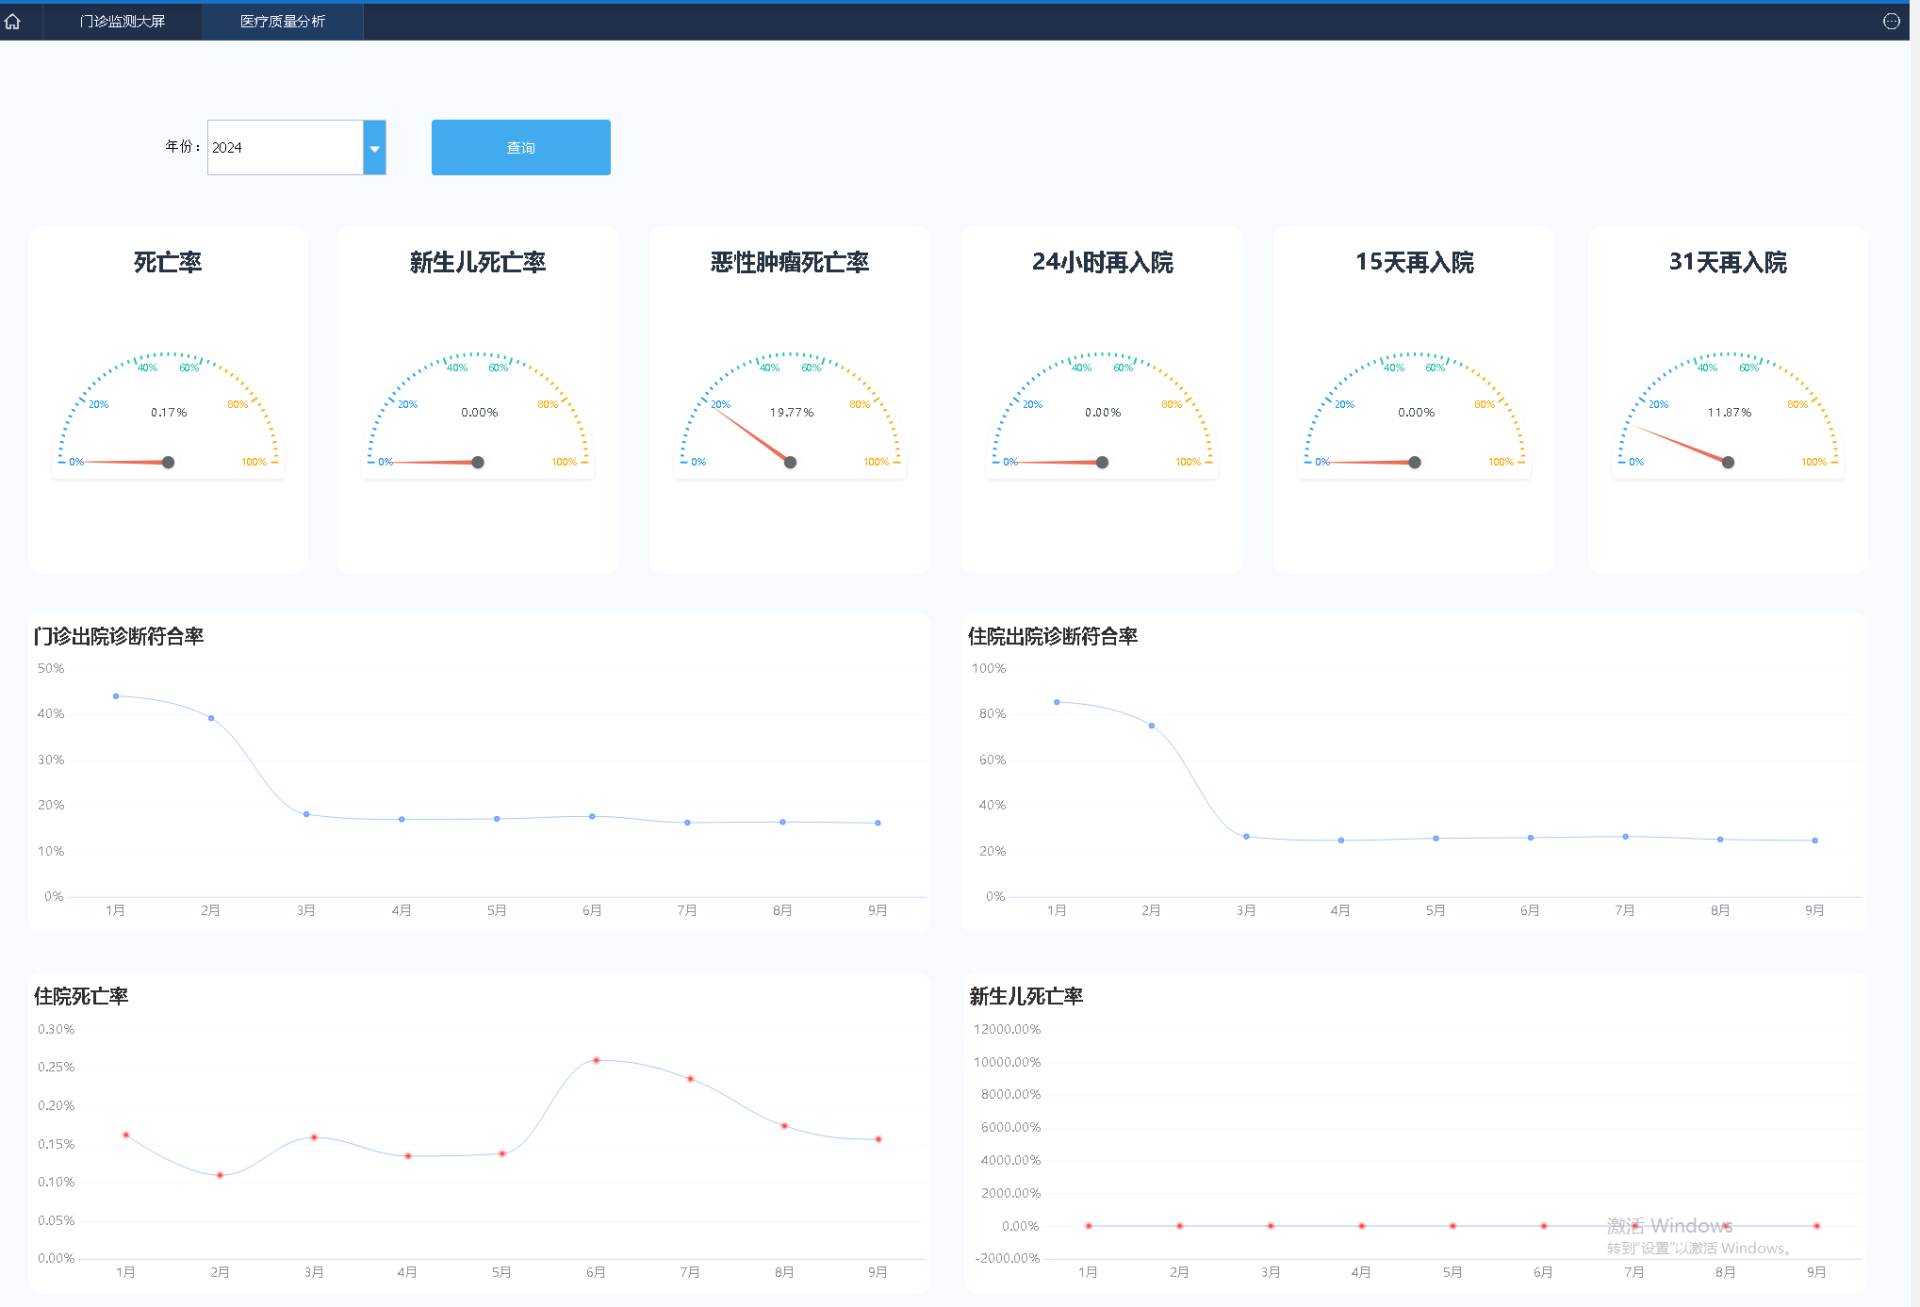Click 9月 data point in 门诊出院诊断符合率 chart
This screenshot has width=1920, height=1307.
point(878,823)
